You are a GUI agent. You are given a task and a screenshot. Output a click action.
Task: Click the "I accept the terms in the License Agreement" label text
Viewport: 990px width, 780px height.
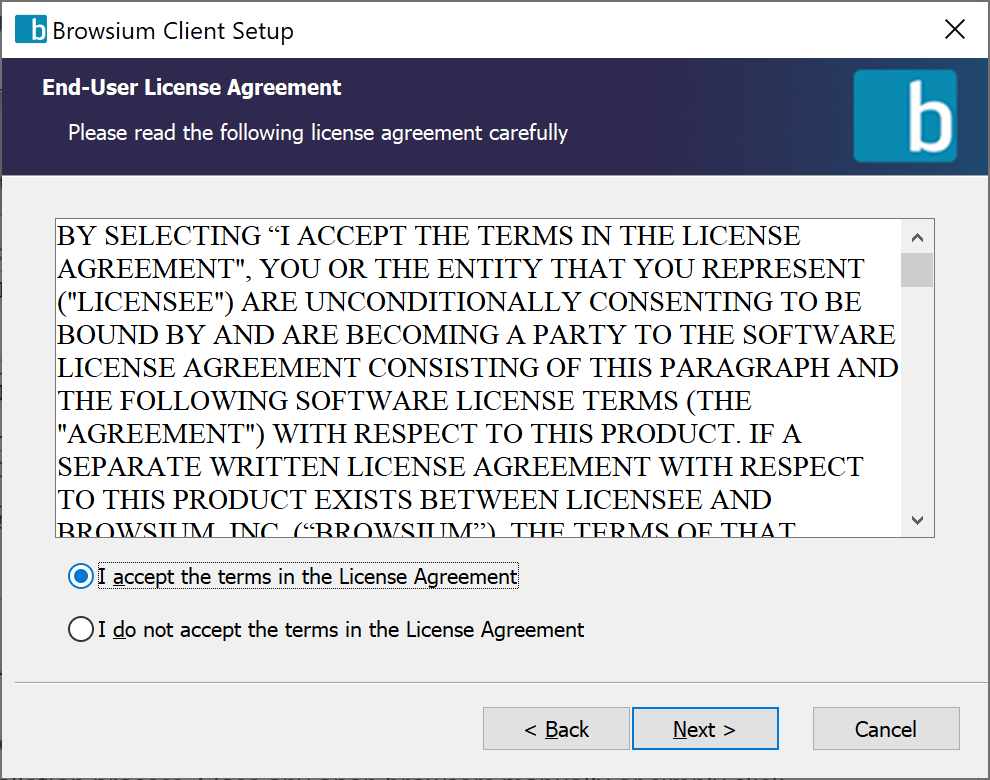308,577
